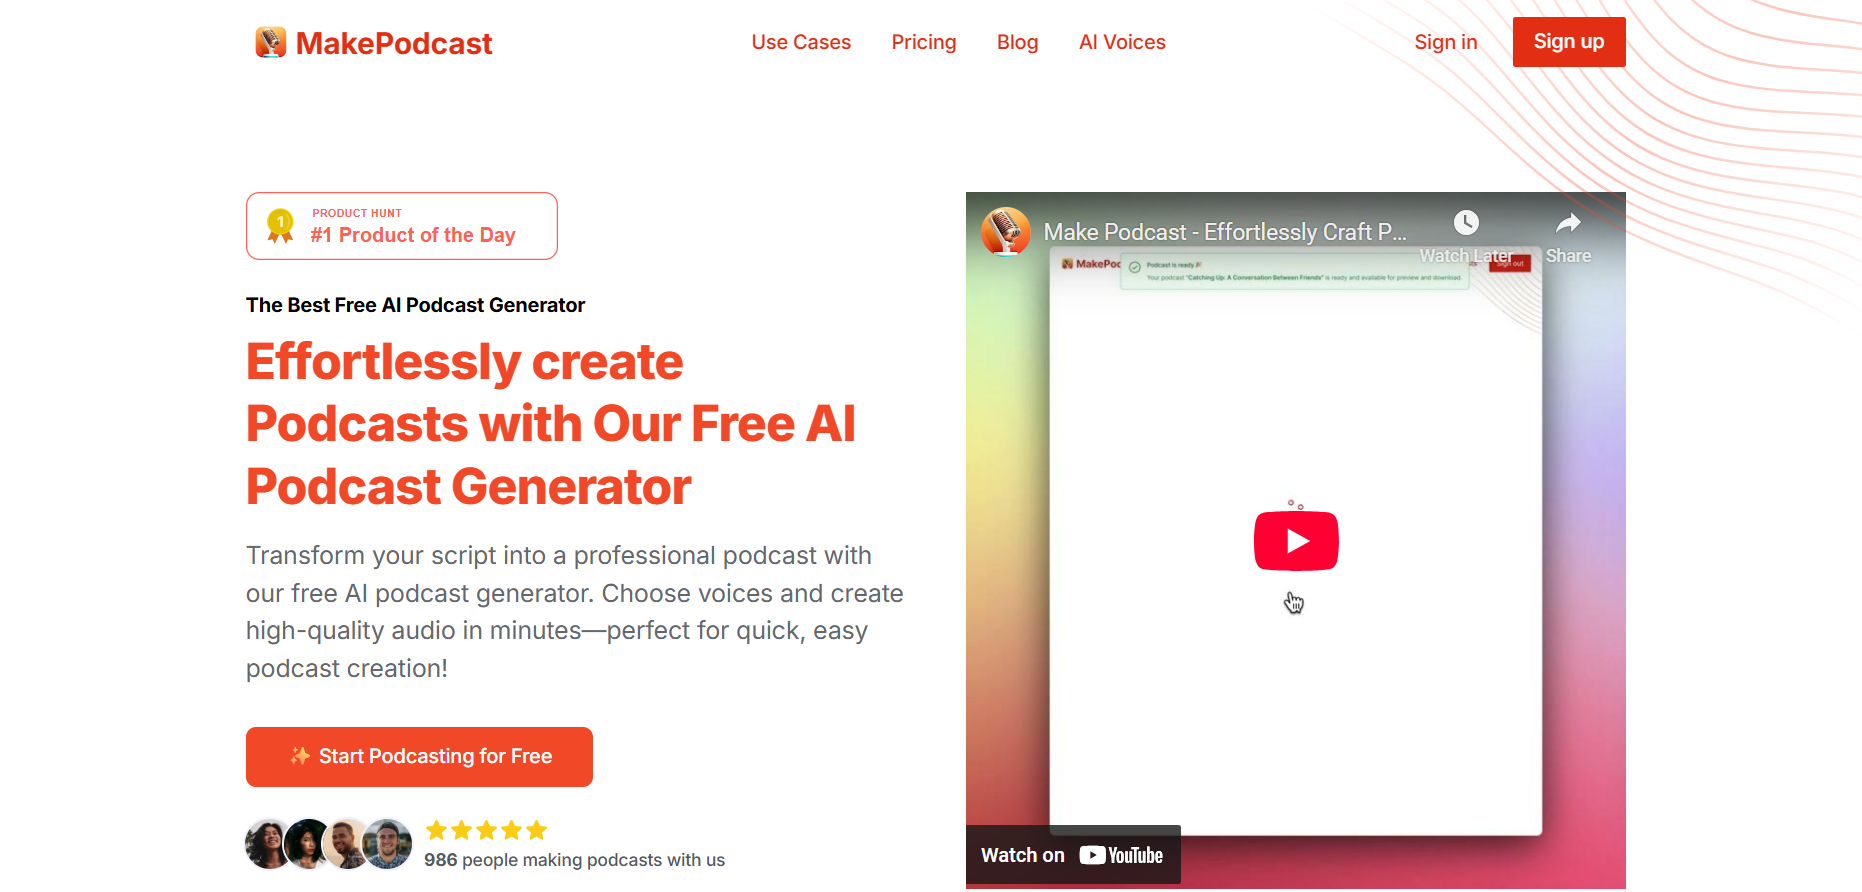Navigate to AI Voices
Image resolution: width=1862 pixels, height=892 pixels.
click(x=1122, y=42)
